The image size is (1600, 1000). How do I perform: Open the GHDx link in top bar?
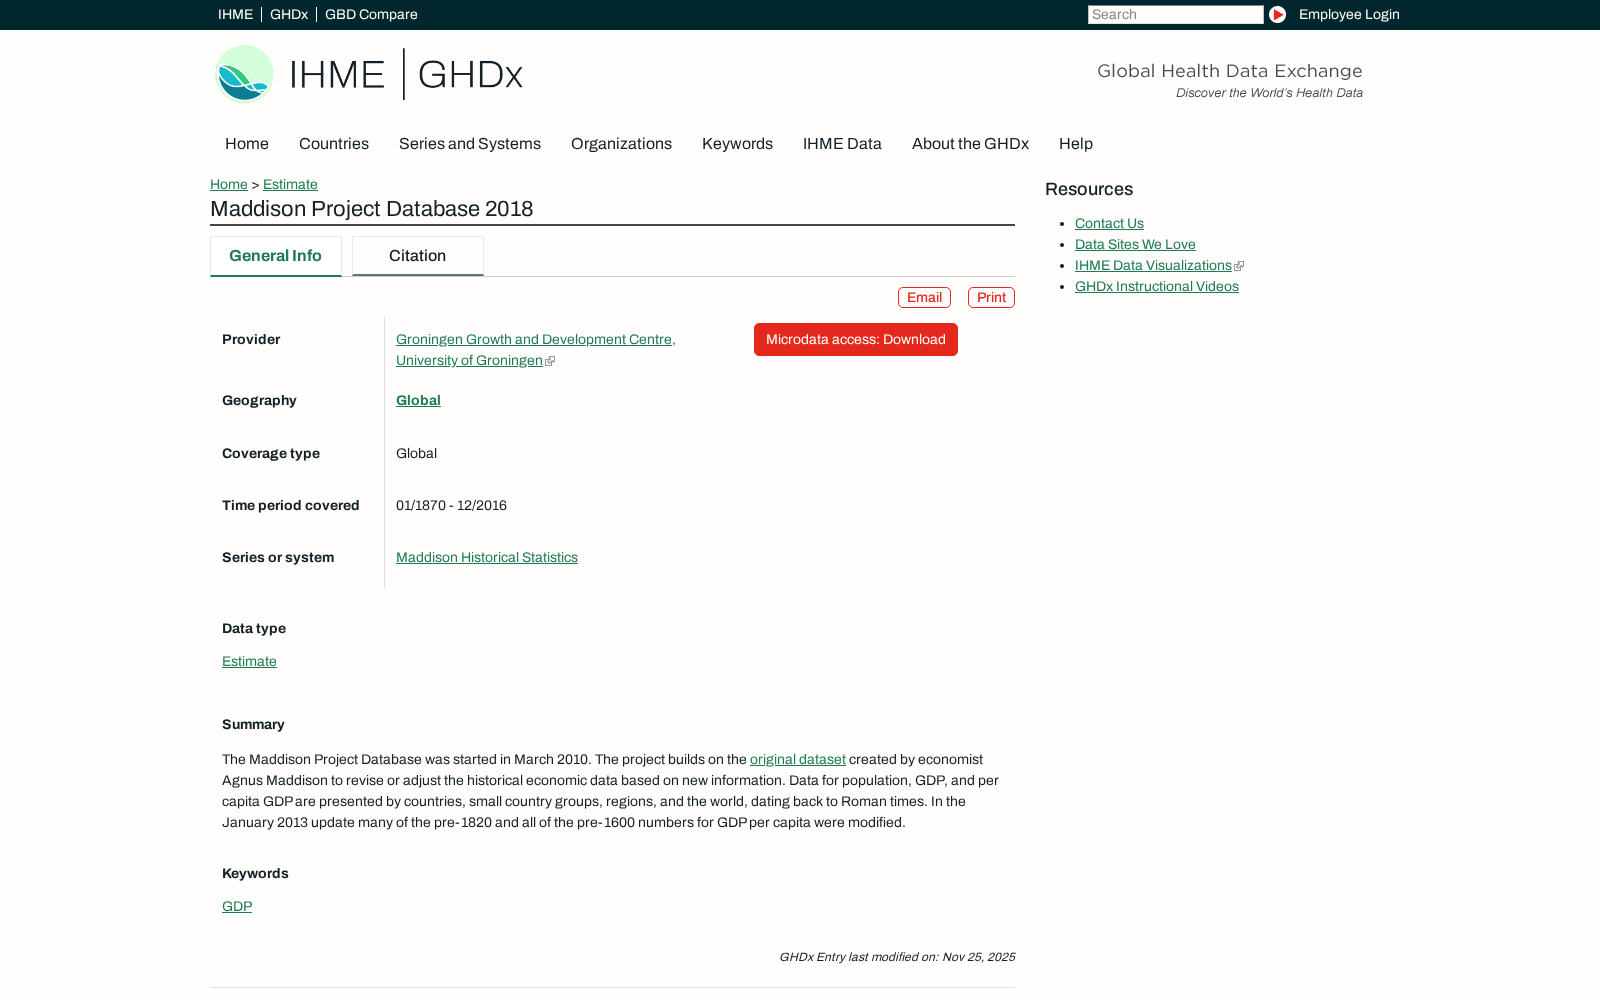pyautogui.click(x=289, y=14)
